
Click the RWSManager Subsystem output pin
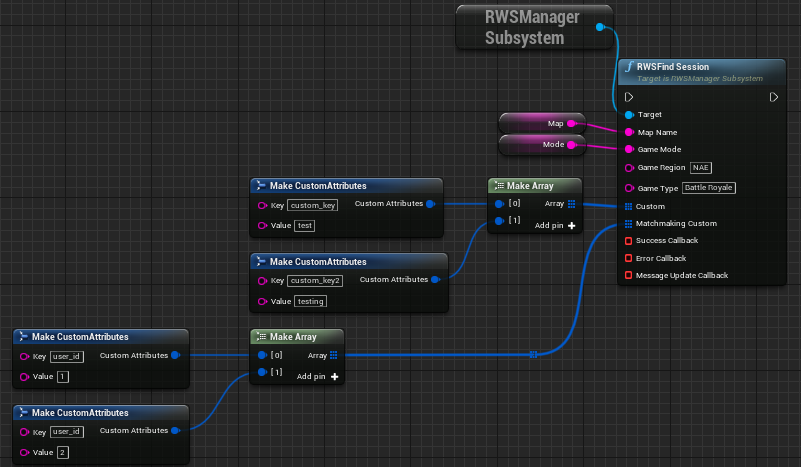[599, 27]
